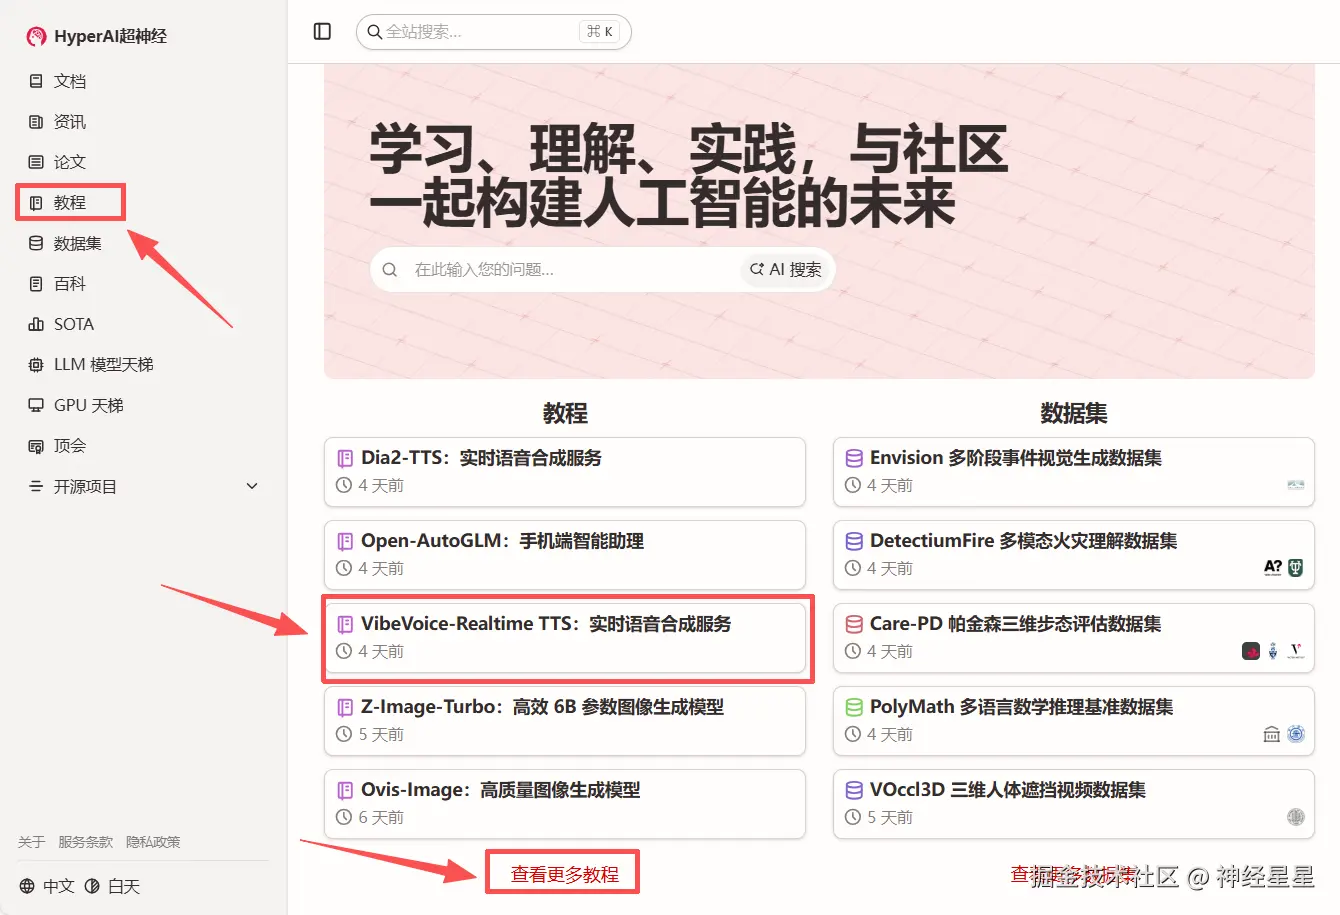Image resolution: width=1340 pixels, height=915 pixels.
Task: Click the red database icon beside Care-PD
Action: tap(854, 624)
